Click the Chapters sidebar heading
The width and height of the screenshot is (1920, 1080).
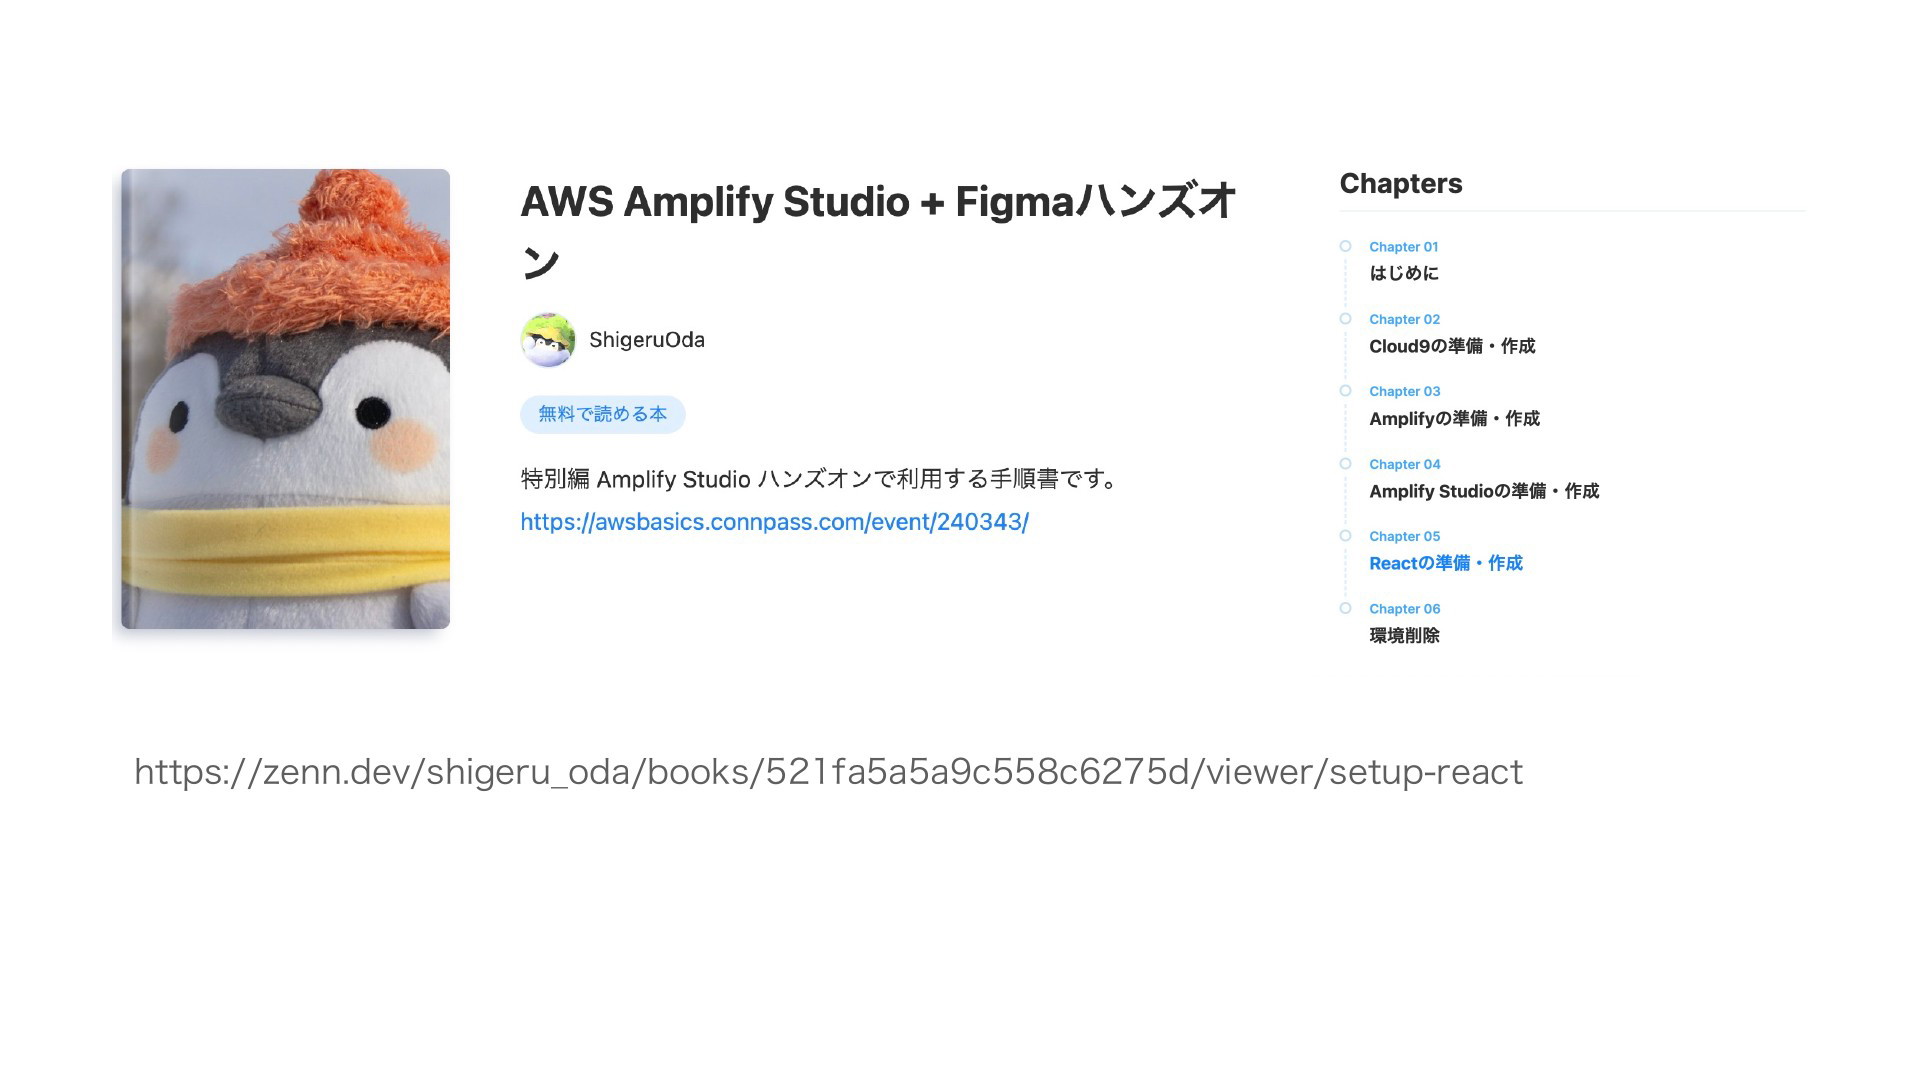point(1401,184)
